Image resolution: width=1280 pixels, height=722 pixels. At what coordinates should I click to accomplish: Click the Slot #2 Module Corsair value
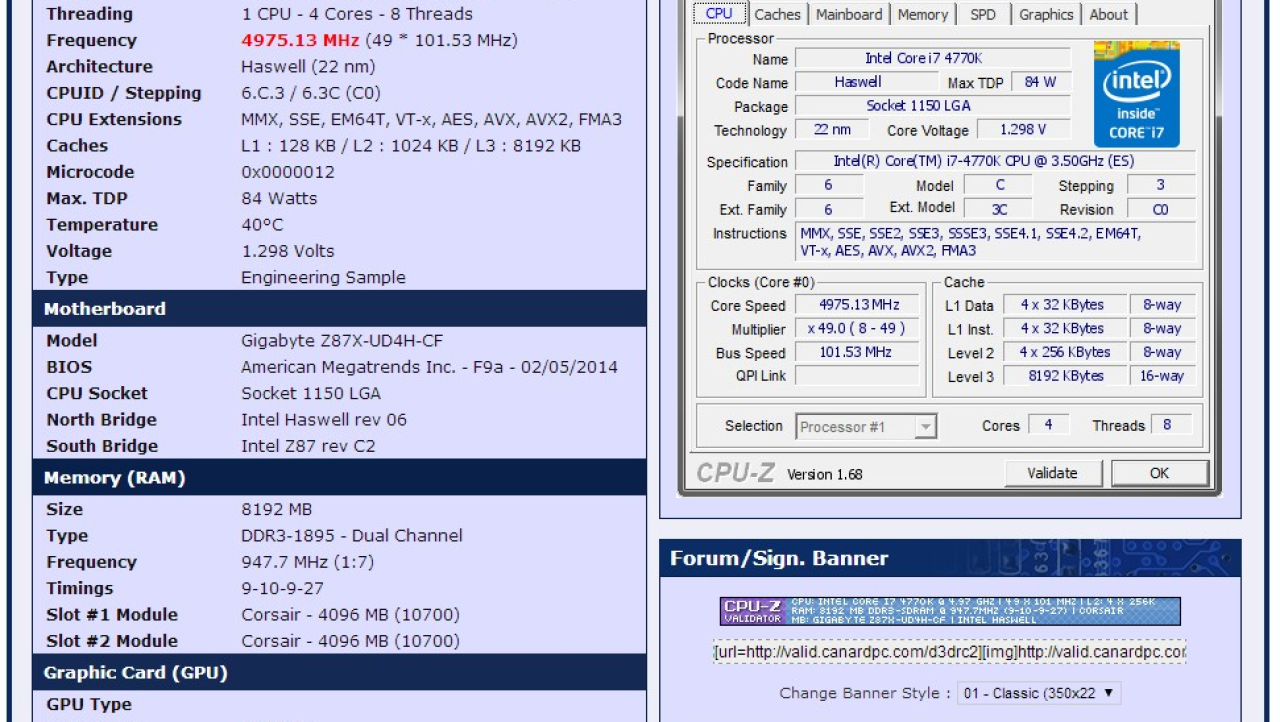[350, 641]
